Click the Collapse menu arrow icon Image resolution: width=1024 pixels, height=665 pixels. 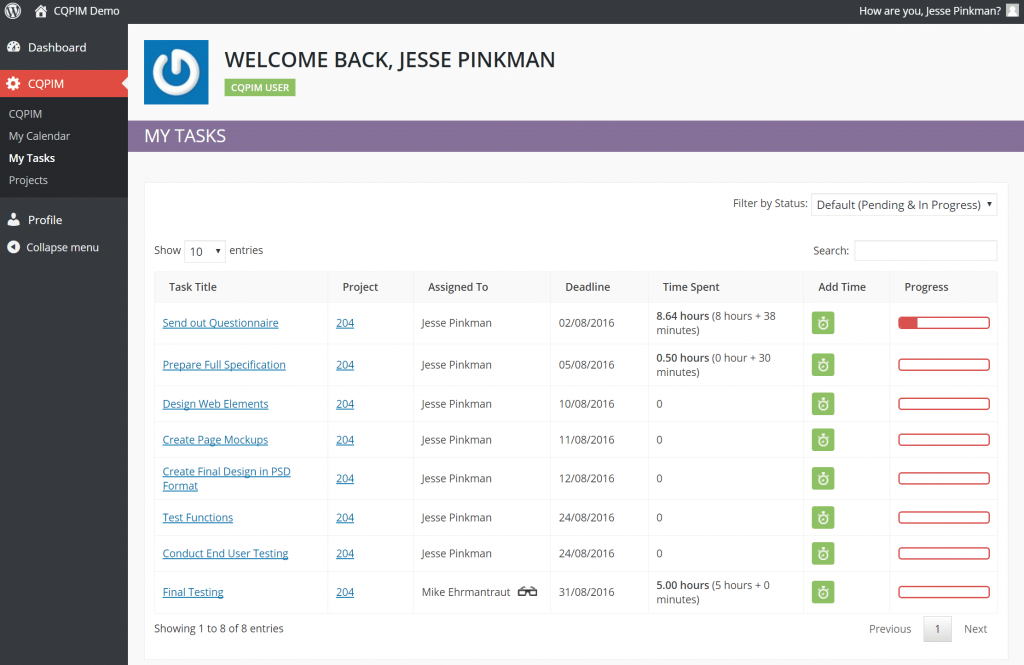pyautogui.click(x=13, y=247)
